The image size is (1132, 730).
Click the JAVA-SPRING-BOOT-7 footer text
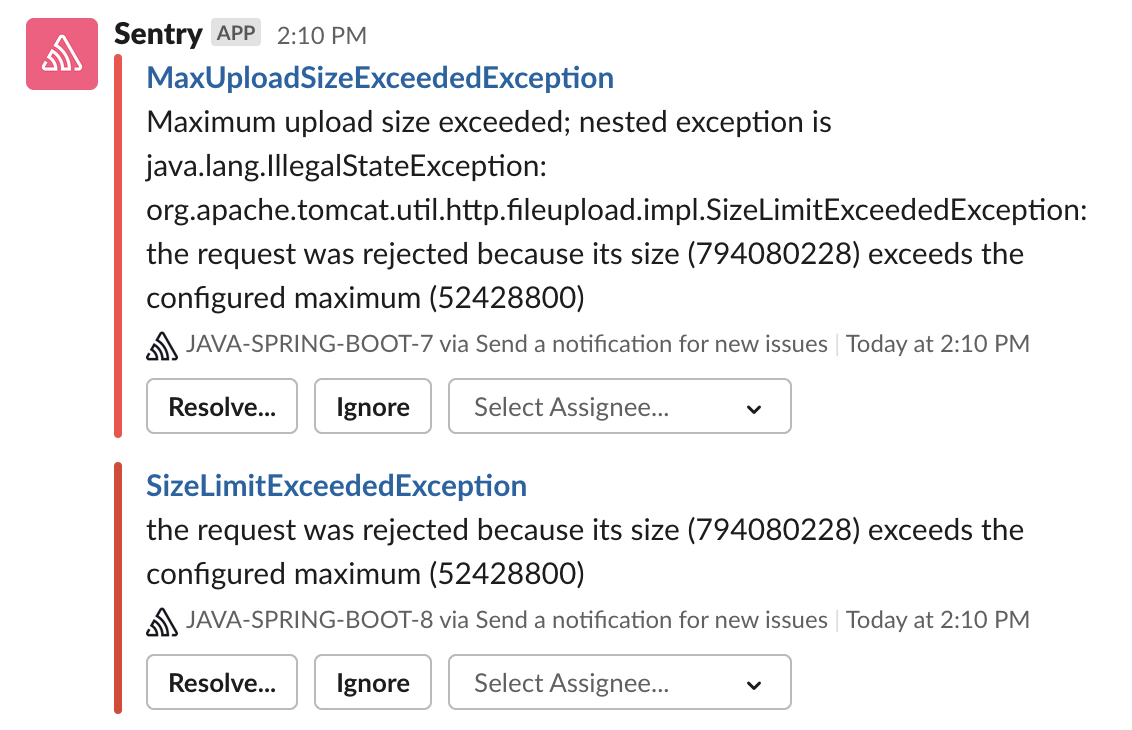309,344
